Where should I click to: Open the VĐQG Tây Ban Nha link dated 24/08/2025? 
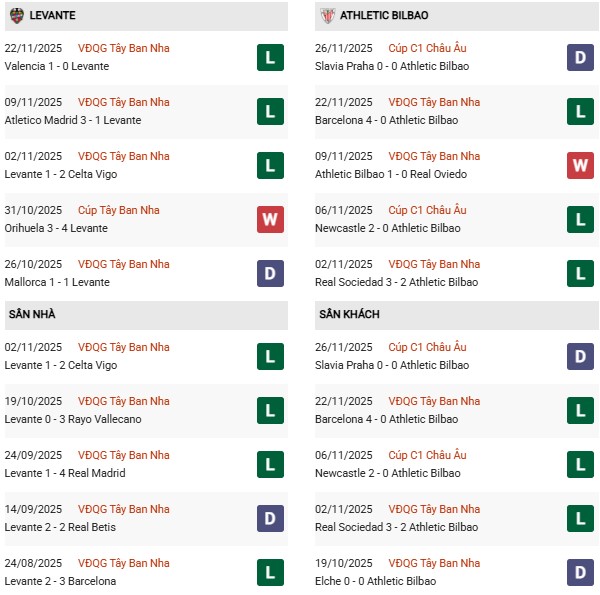coord(123,563)
